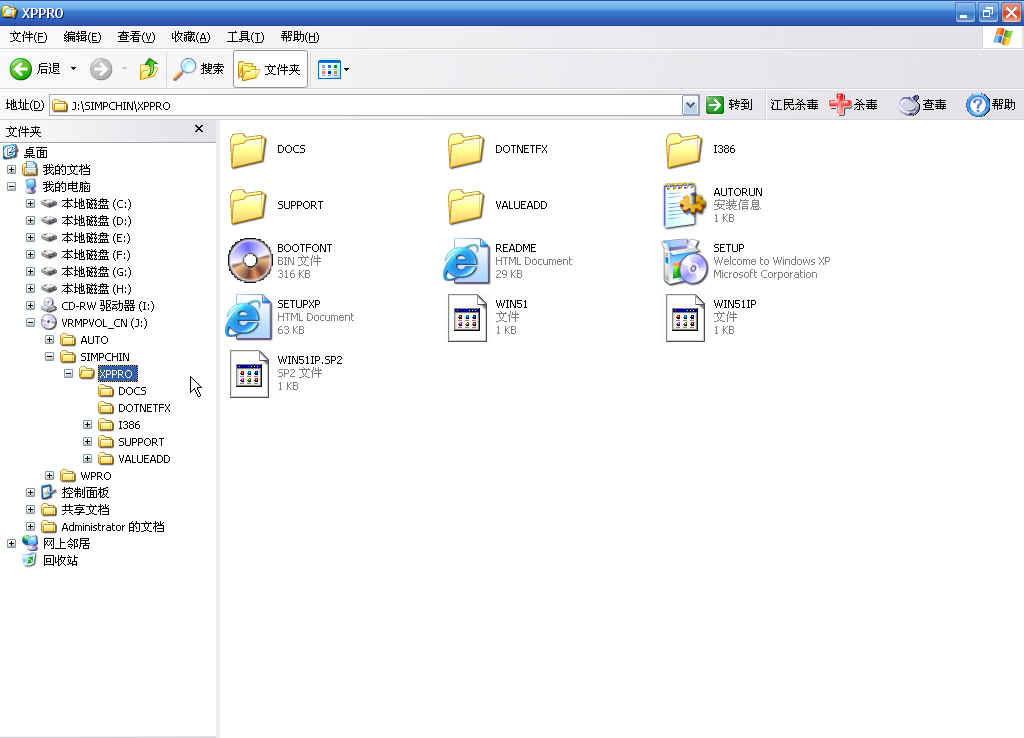Collapse the SIMPCHIN folder node
Screen dimensions: 1024x738
pyautogui.click(x=50, y=357)
